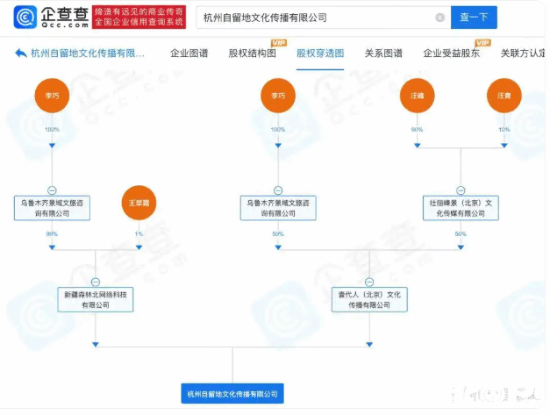Click the VIP badge on 股权结构图
The image size is (550, 415).
pyautogui.click(x=279, y=43)
